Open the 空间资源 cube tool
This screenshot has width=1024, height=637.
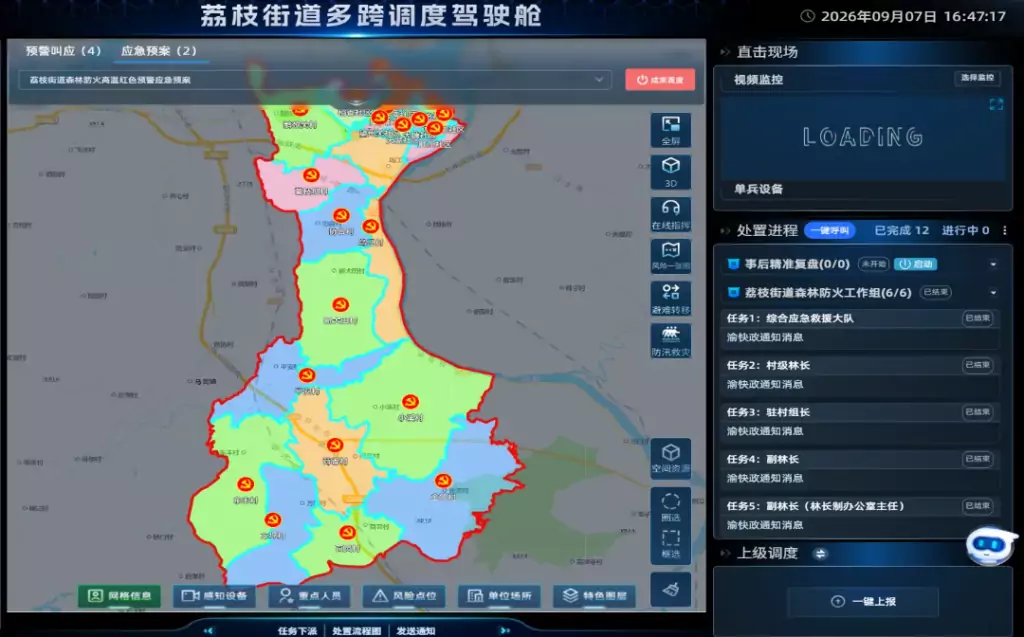click(671, 458)
